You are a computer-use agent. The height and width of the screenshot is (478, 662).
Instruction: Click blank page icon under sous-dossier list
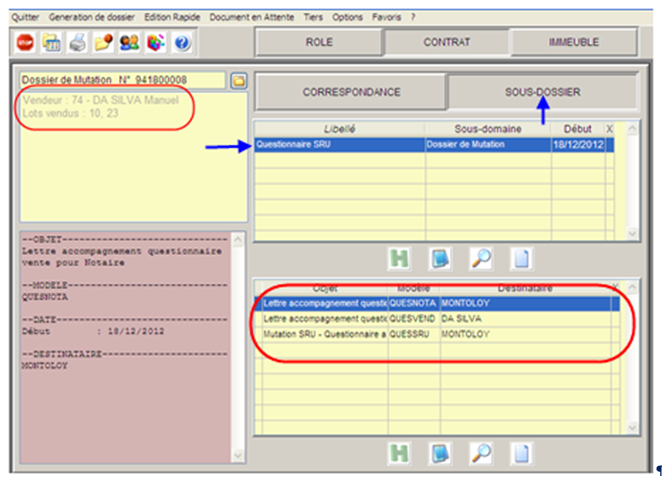[x=521, y=258]
